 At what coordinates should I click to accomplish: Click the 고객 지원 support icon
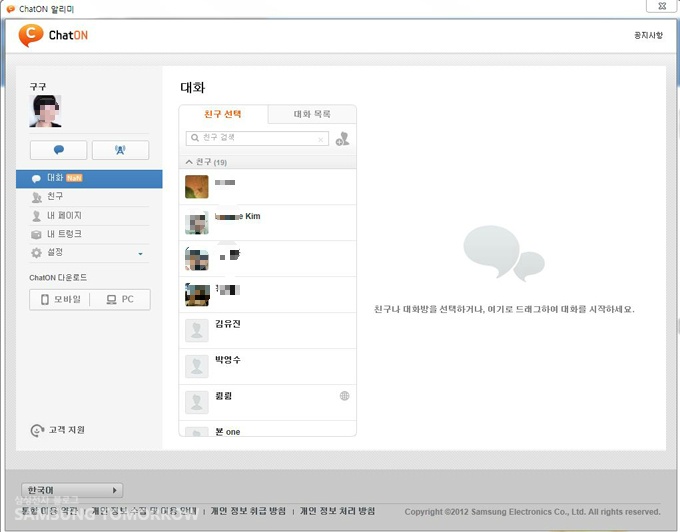[37, 431]
